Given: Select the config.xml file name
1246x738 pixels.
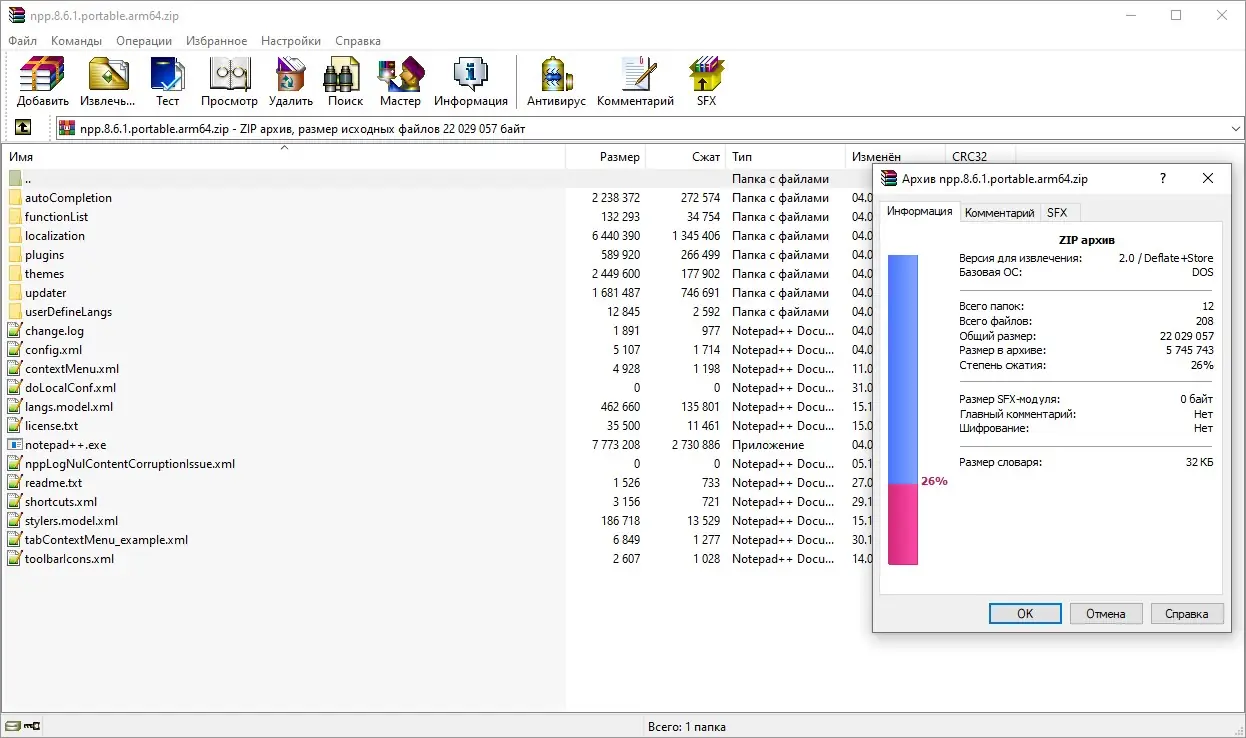Looking at the screenshot, I should pyautogui.click(x=54, y=350).
